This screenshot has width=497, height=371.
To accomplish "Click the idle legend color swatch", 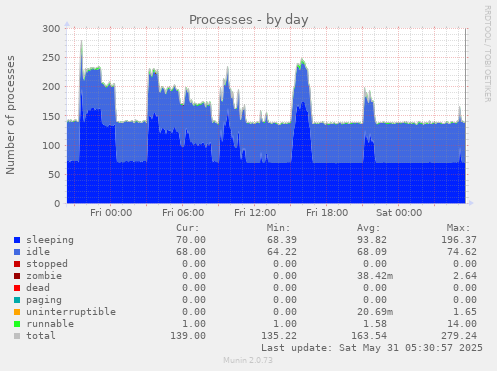I will click(17, 252).
